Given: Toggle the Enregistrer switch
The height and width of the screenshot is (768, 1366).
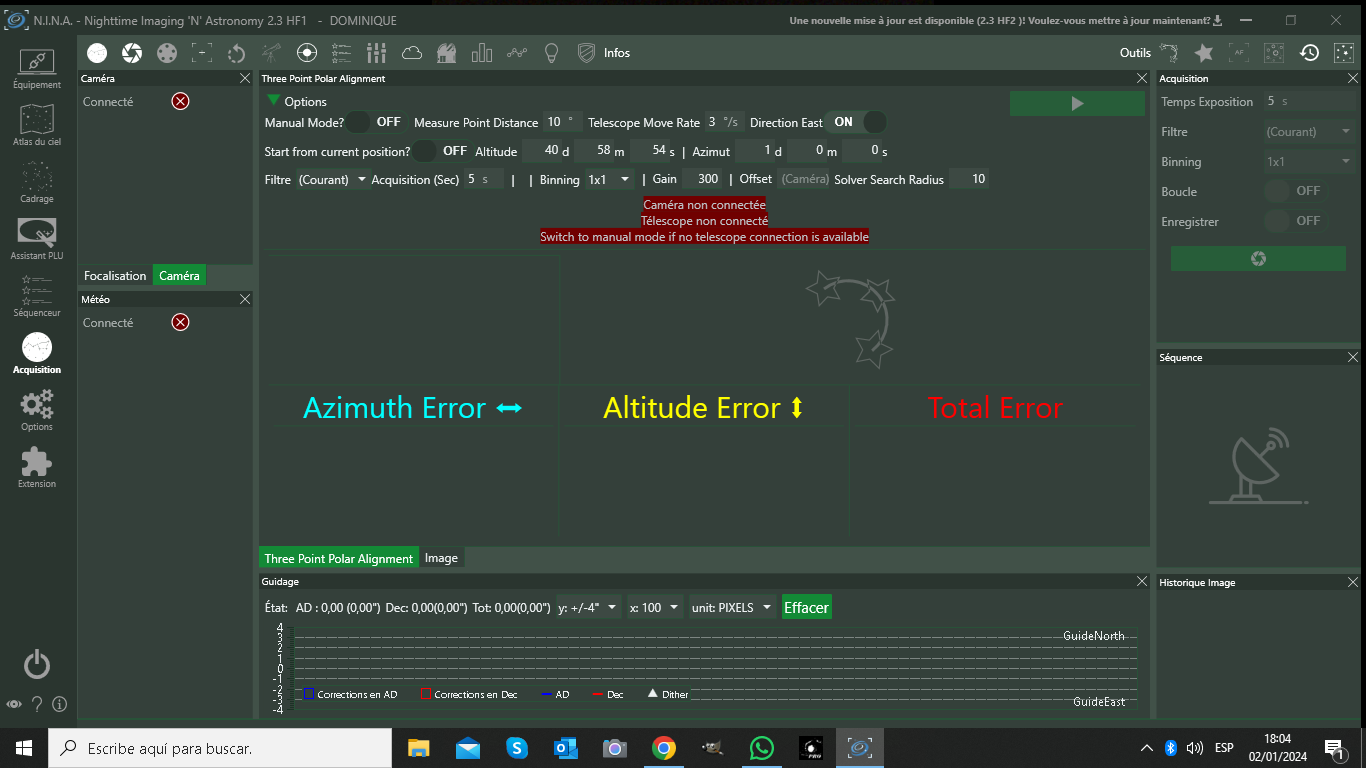Looking at the screenshot, I should 1294,221.
